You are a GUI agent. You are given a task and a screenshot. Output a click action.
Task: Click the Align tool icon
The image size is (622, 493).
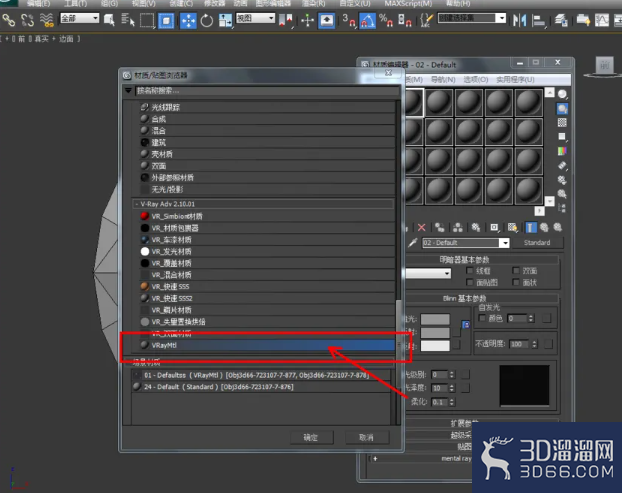pos(539,20)
